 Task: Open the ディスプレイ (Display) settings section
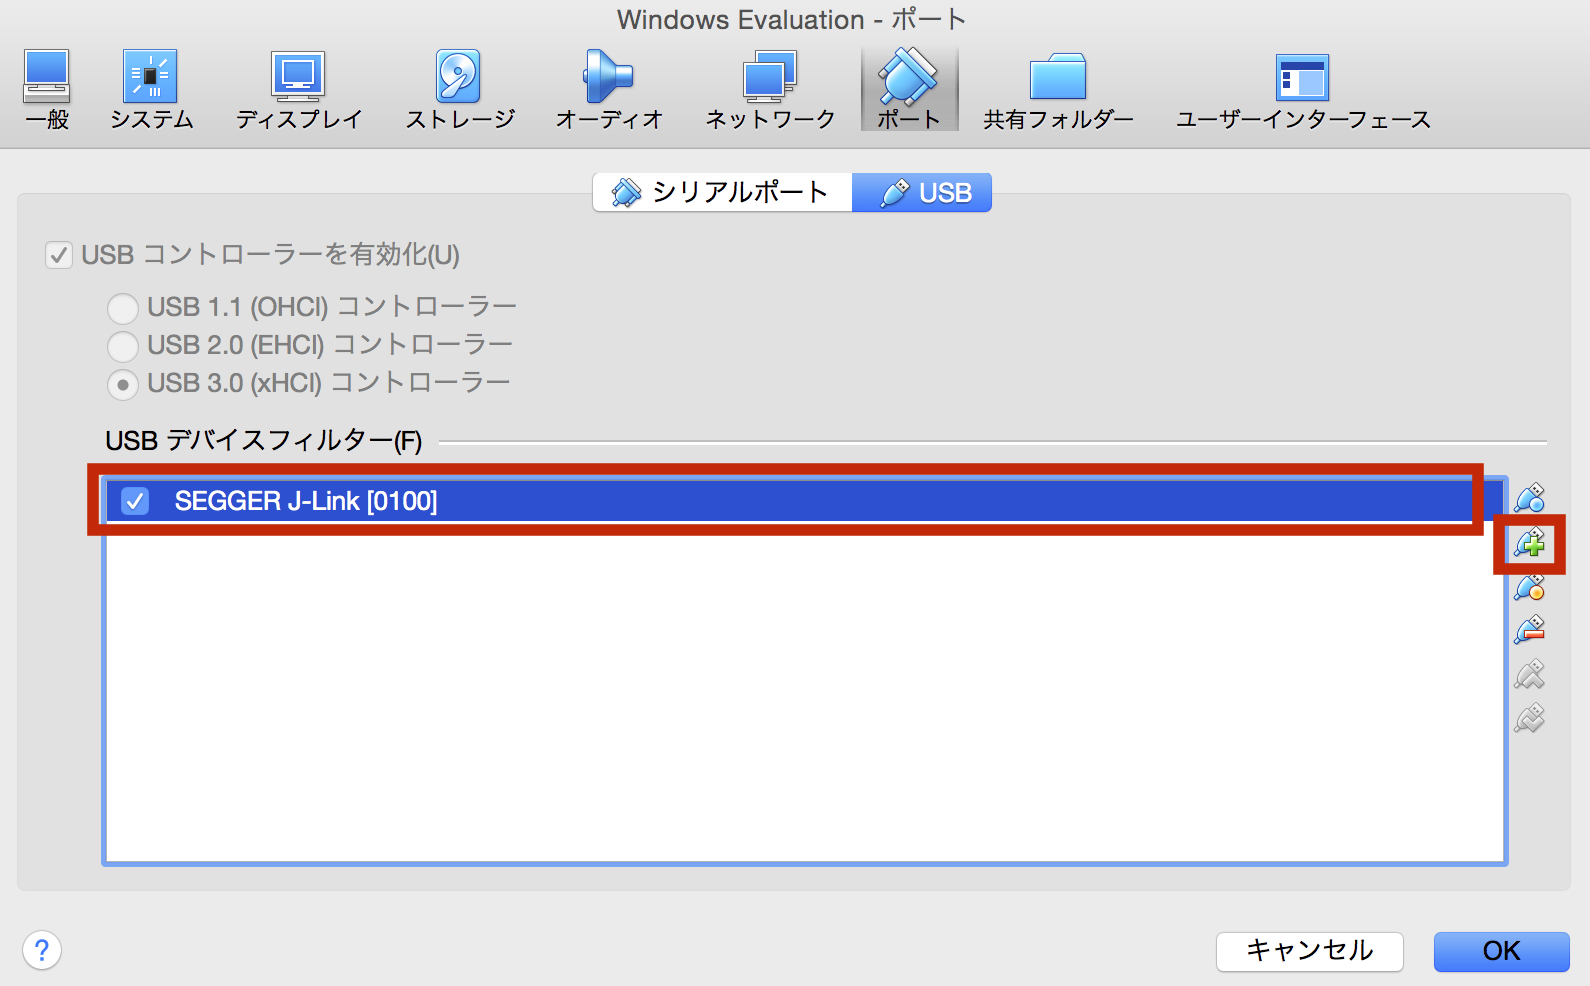coord(298,90)
